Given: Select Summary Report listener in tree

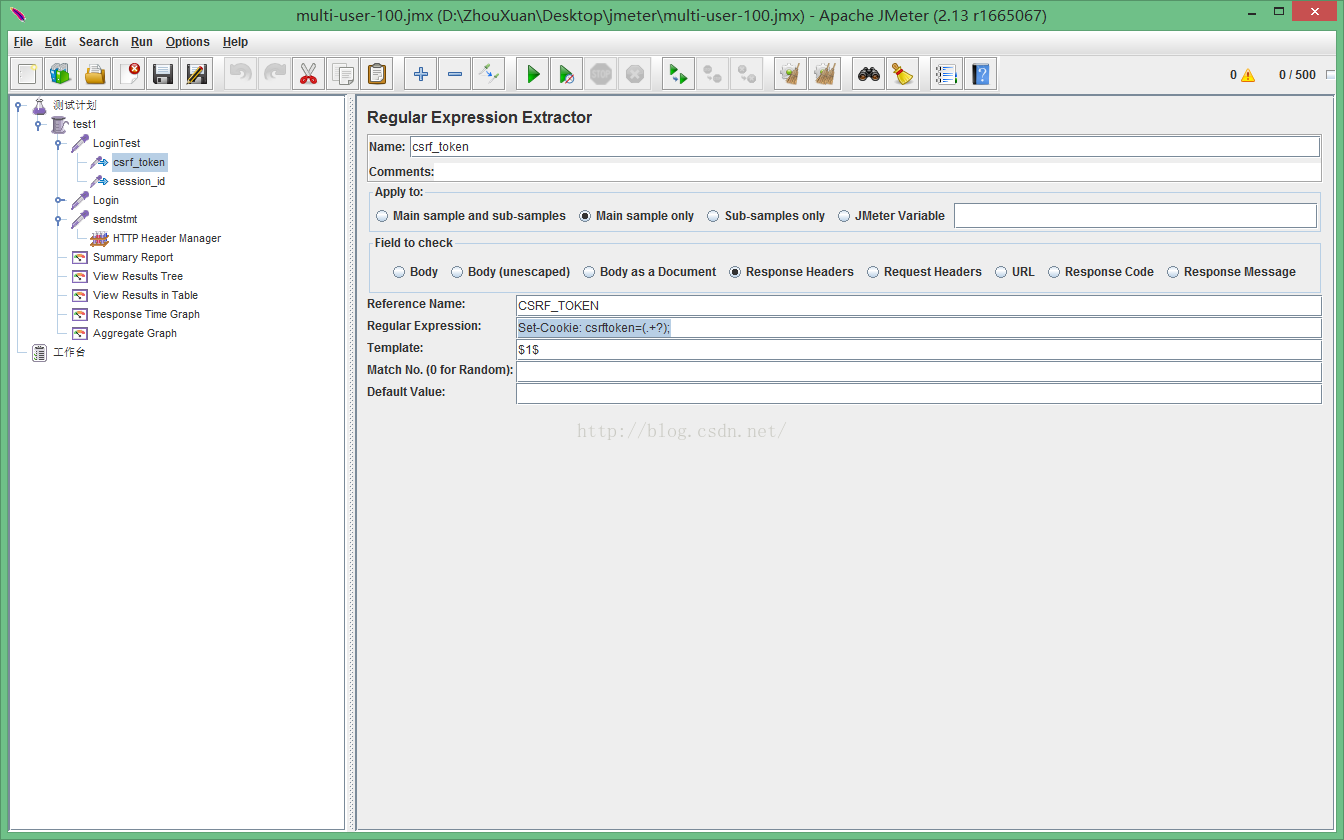Looking at the screenshot, I should tap(133, 257).
